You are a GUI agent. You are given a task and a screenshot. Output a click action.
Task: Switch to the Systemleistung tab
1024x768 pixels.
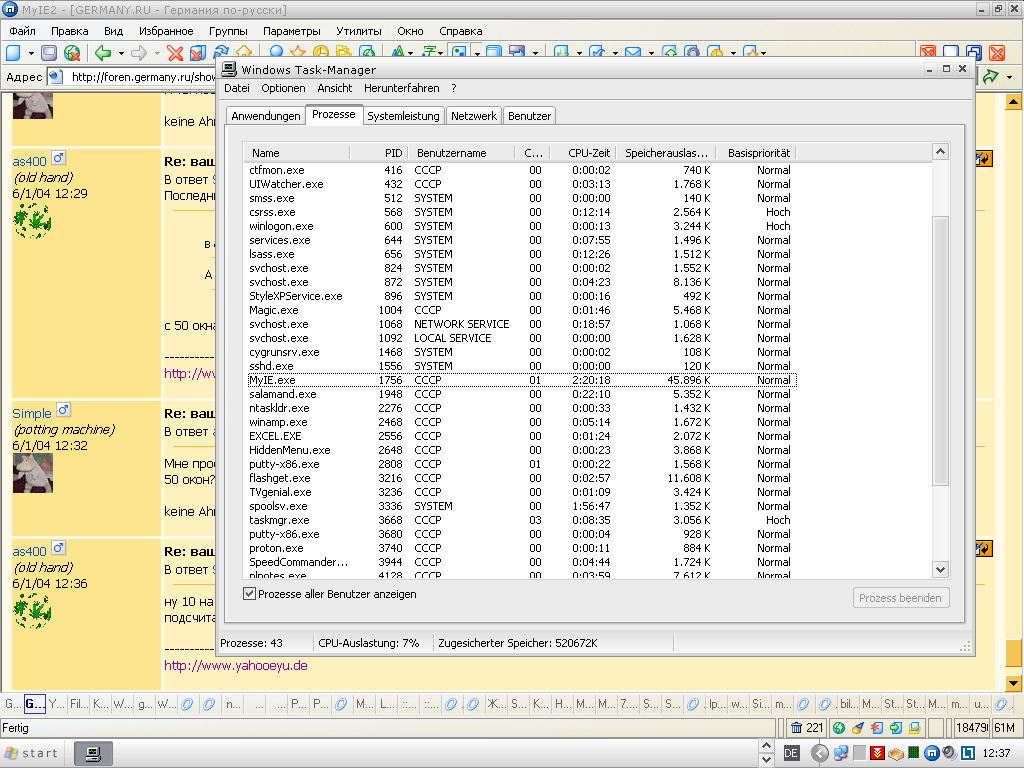click(403, 116)
